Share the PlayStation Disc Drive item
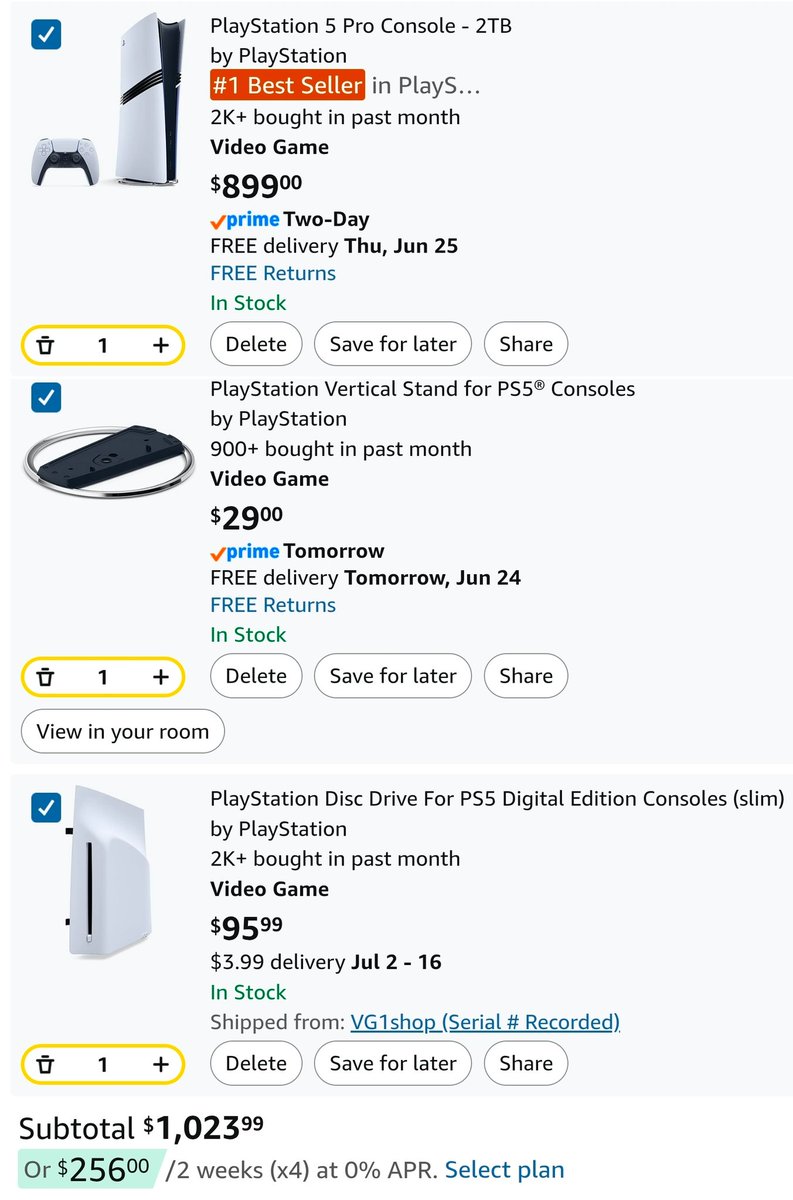Image resolution: width=793 pixels, height=1200 pixels. pyautogui.click(x=526, y=1063)
